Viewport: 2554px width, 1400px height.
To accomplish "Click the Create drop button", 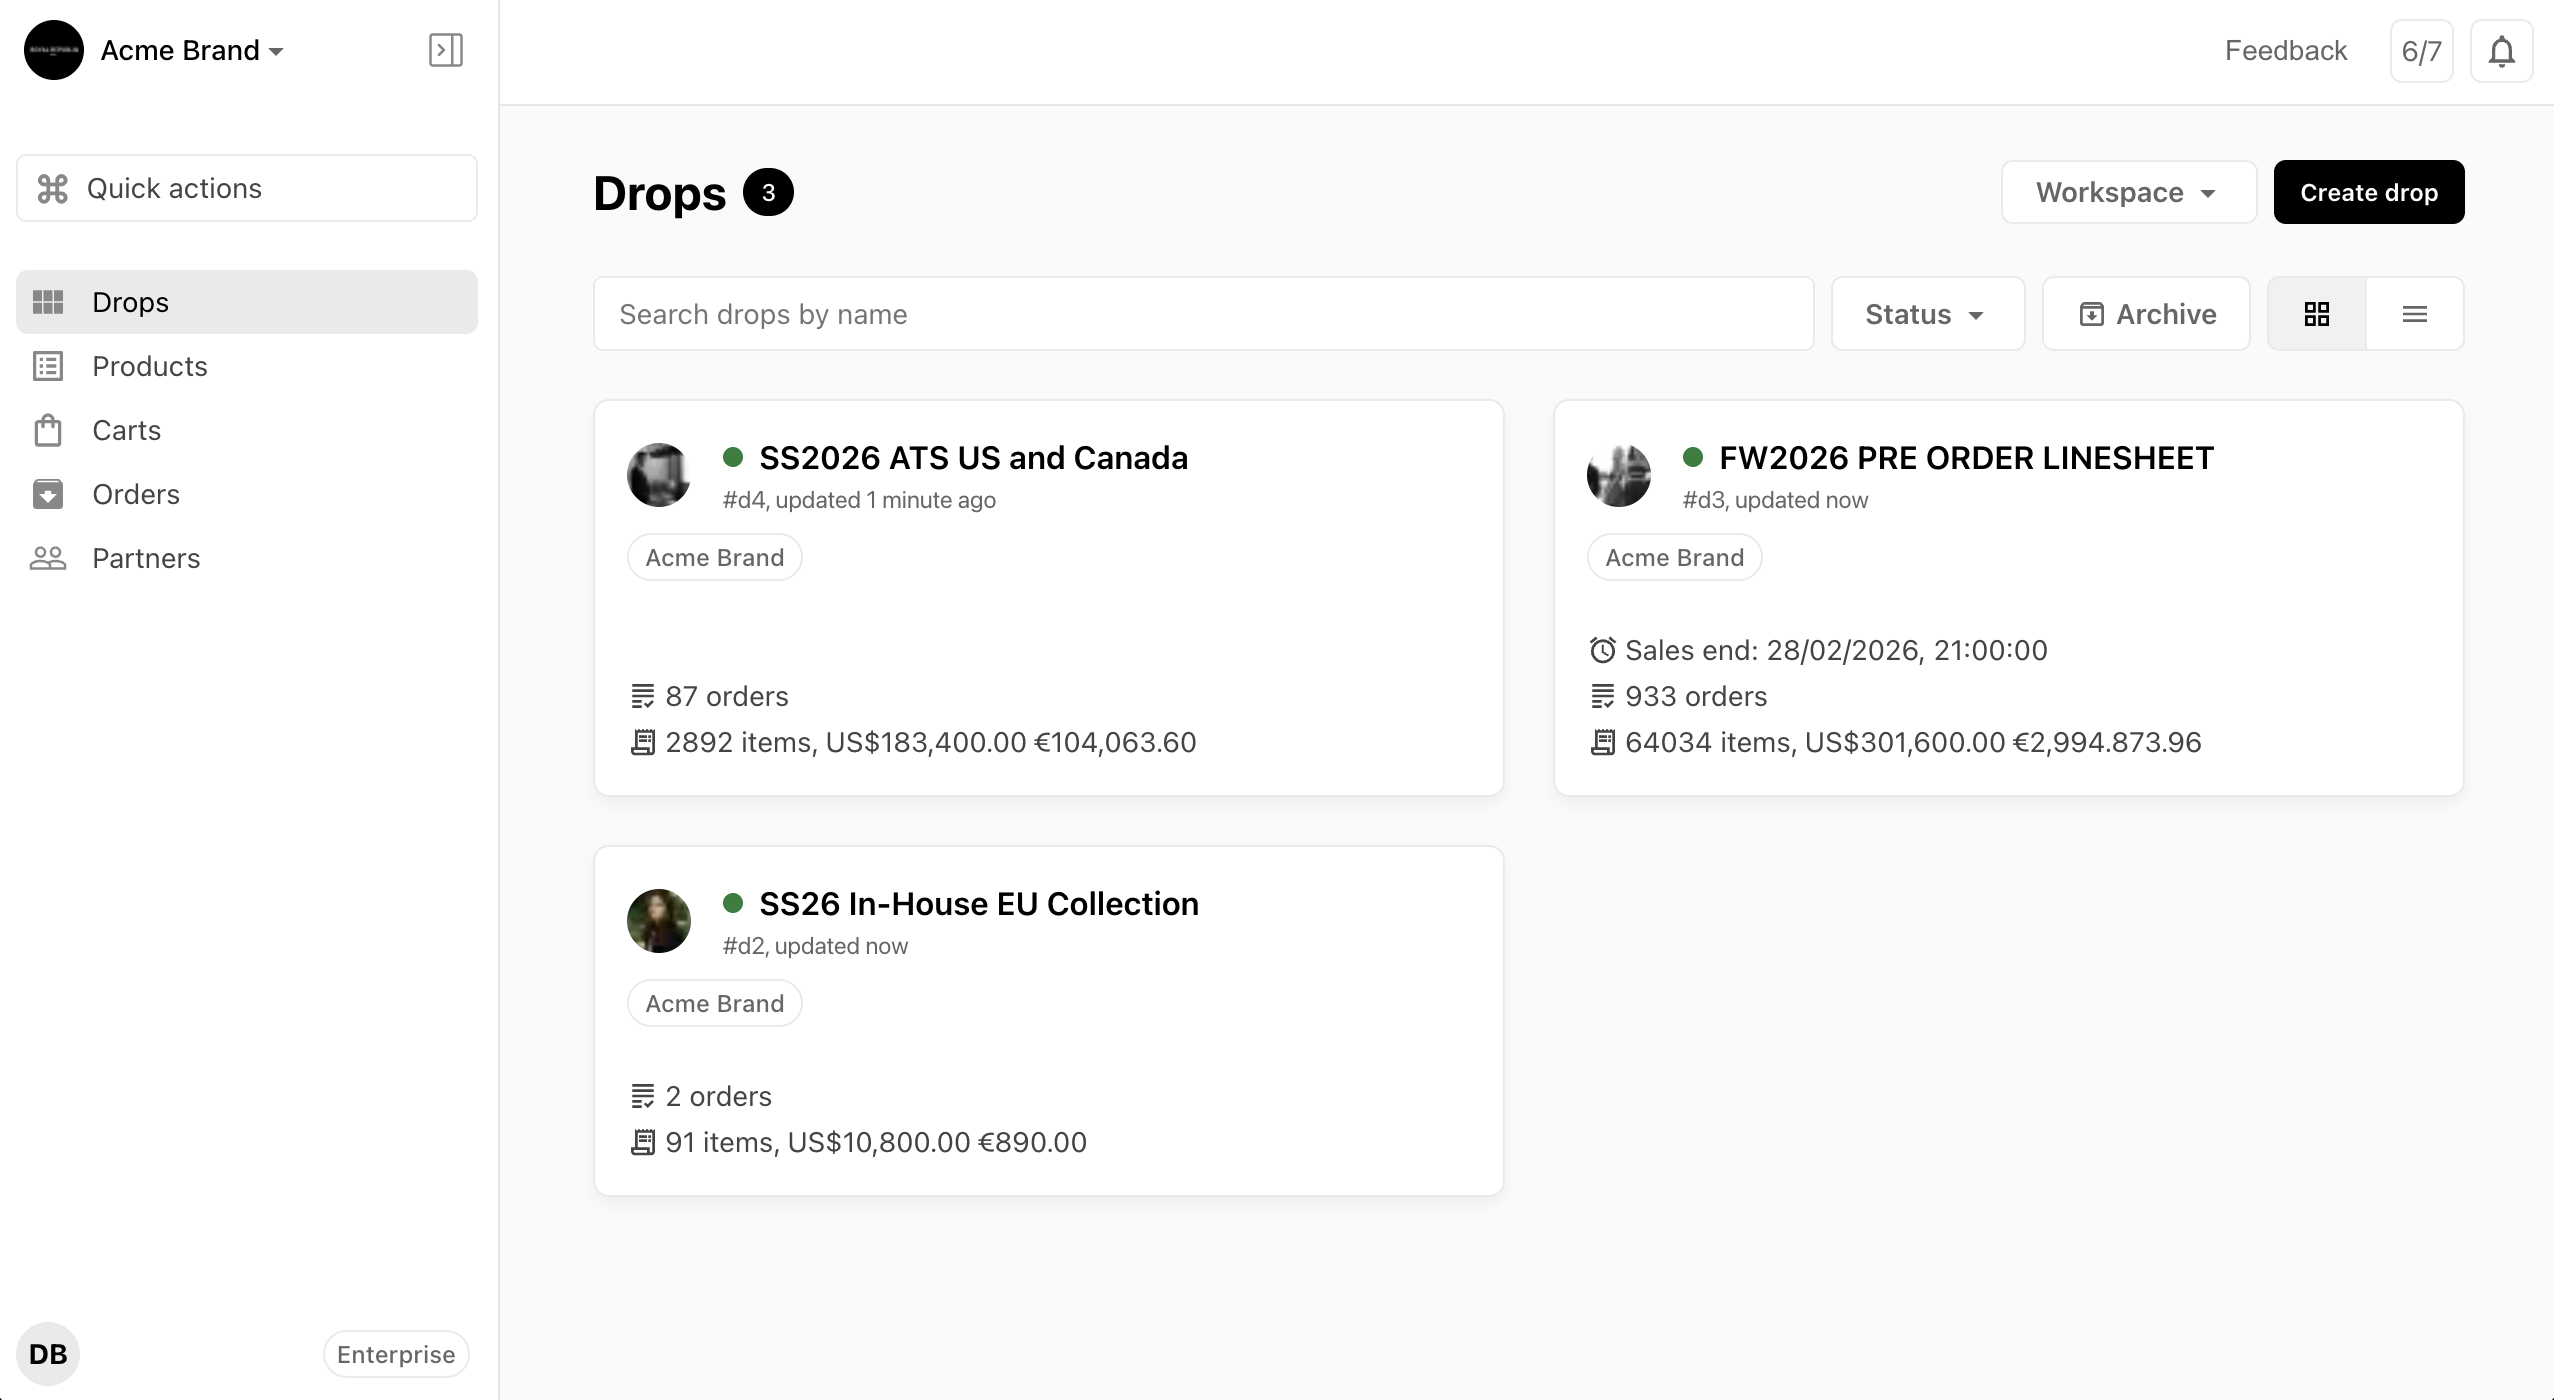I will tap(2368, 192).
